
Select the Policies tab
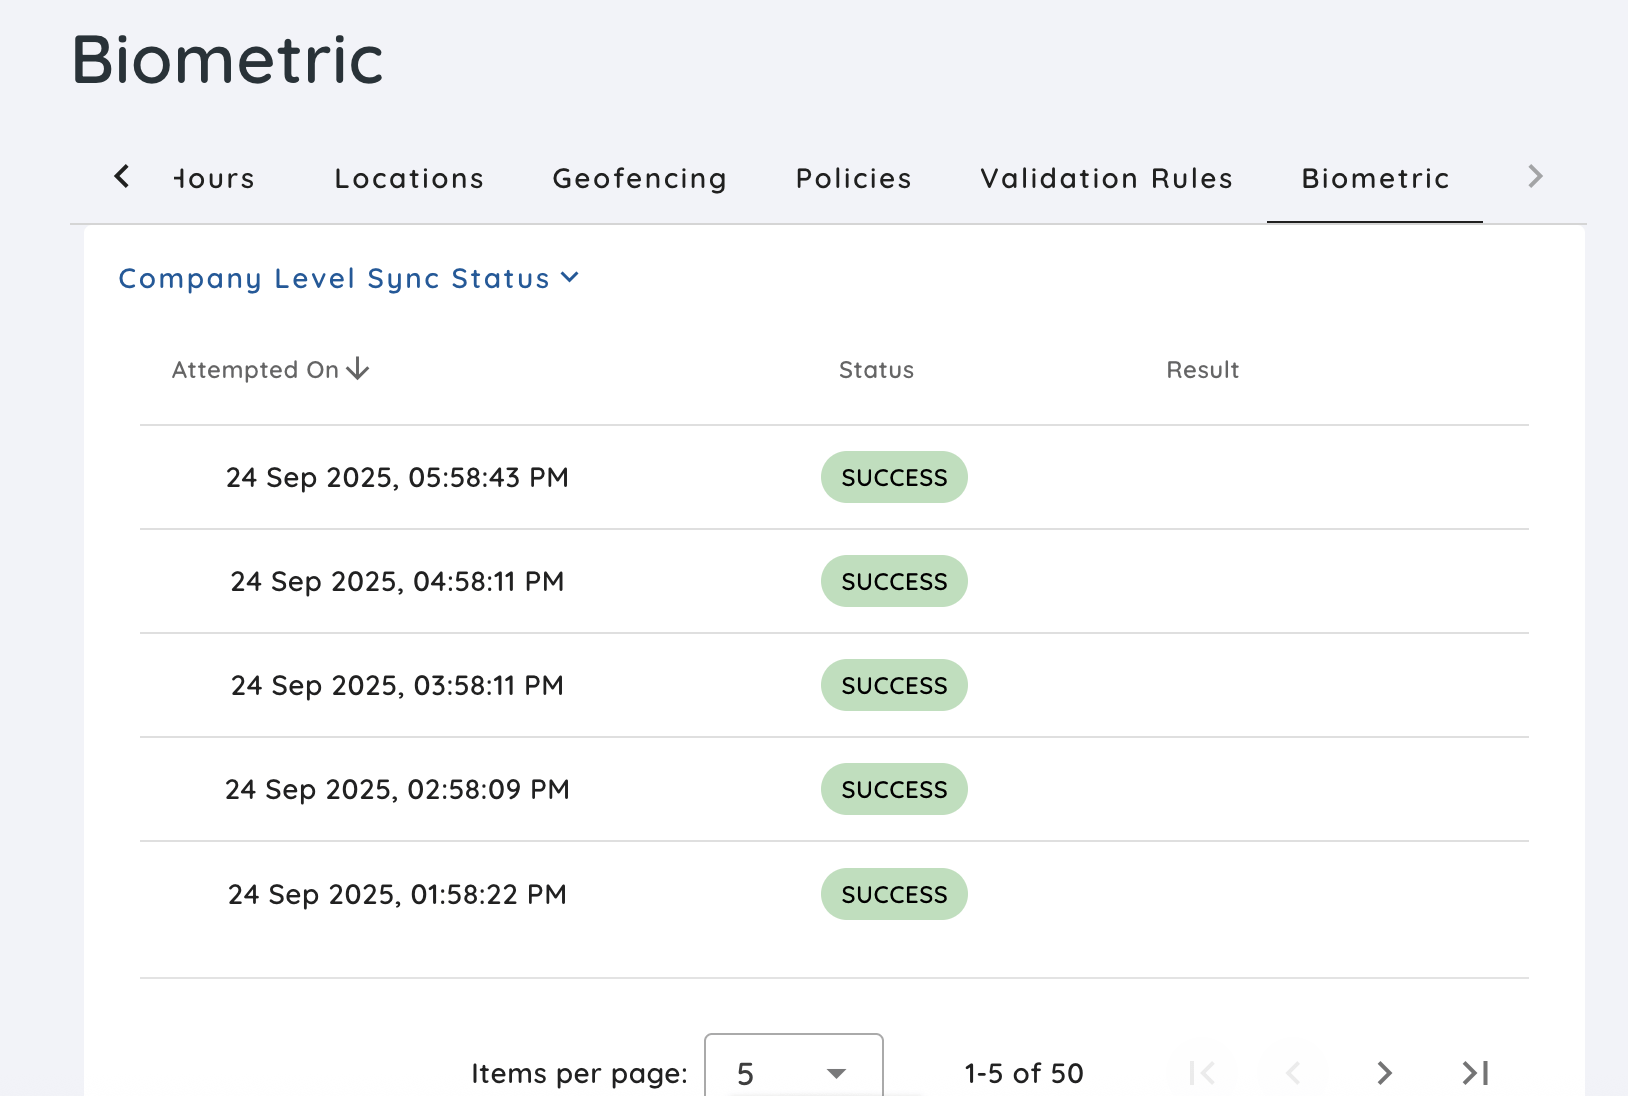[x=853, y=178]
